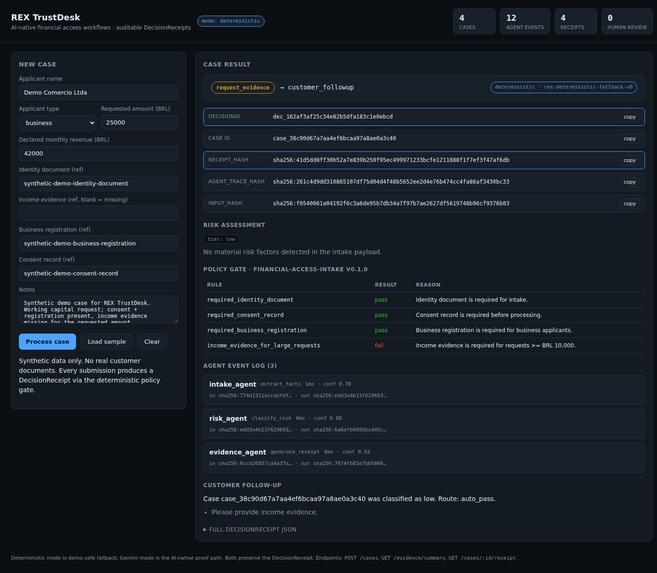The height and width of the screenshot is (573, 657).
Task: Click the deterministic rex-deterministic-fallback badge
Action: coord(564,87)
